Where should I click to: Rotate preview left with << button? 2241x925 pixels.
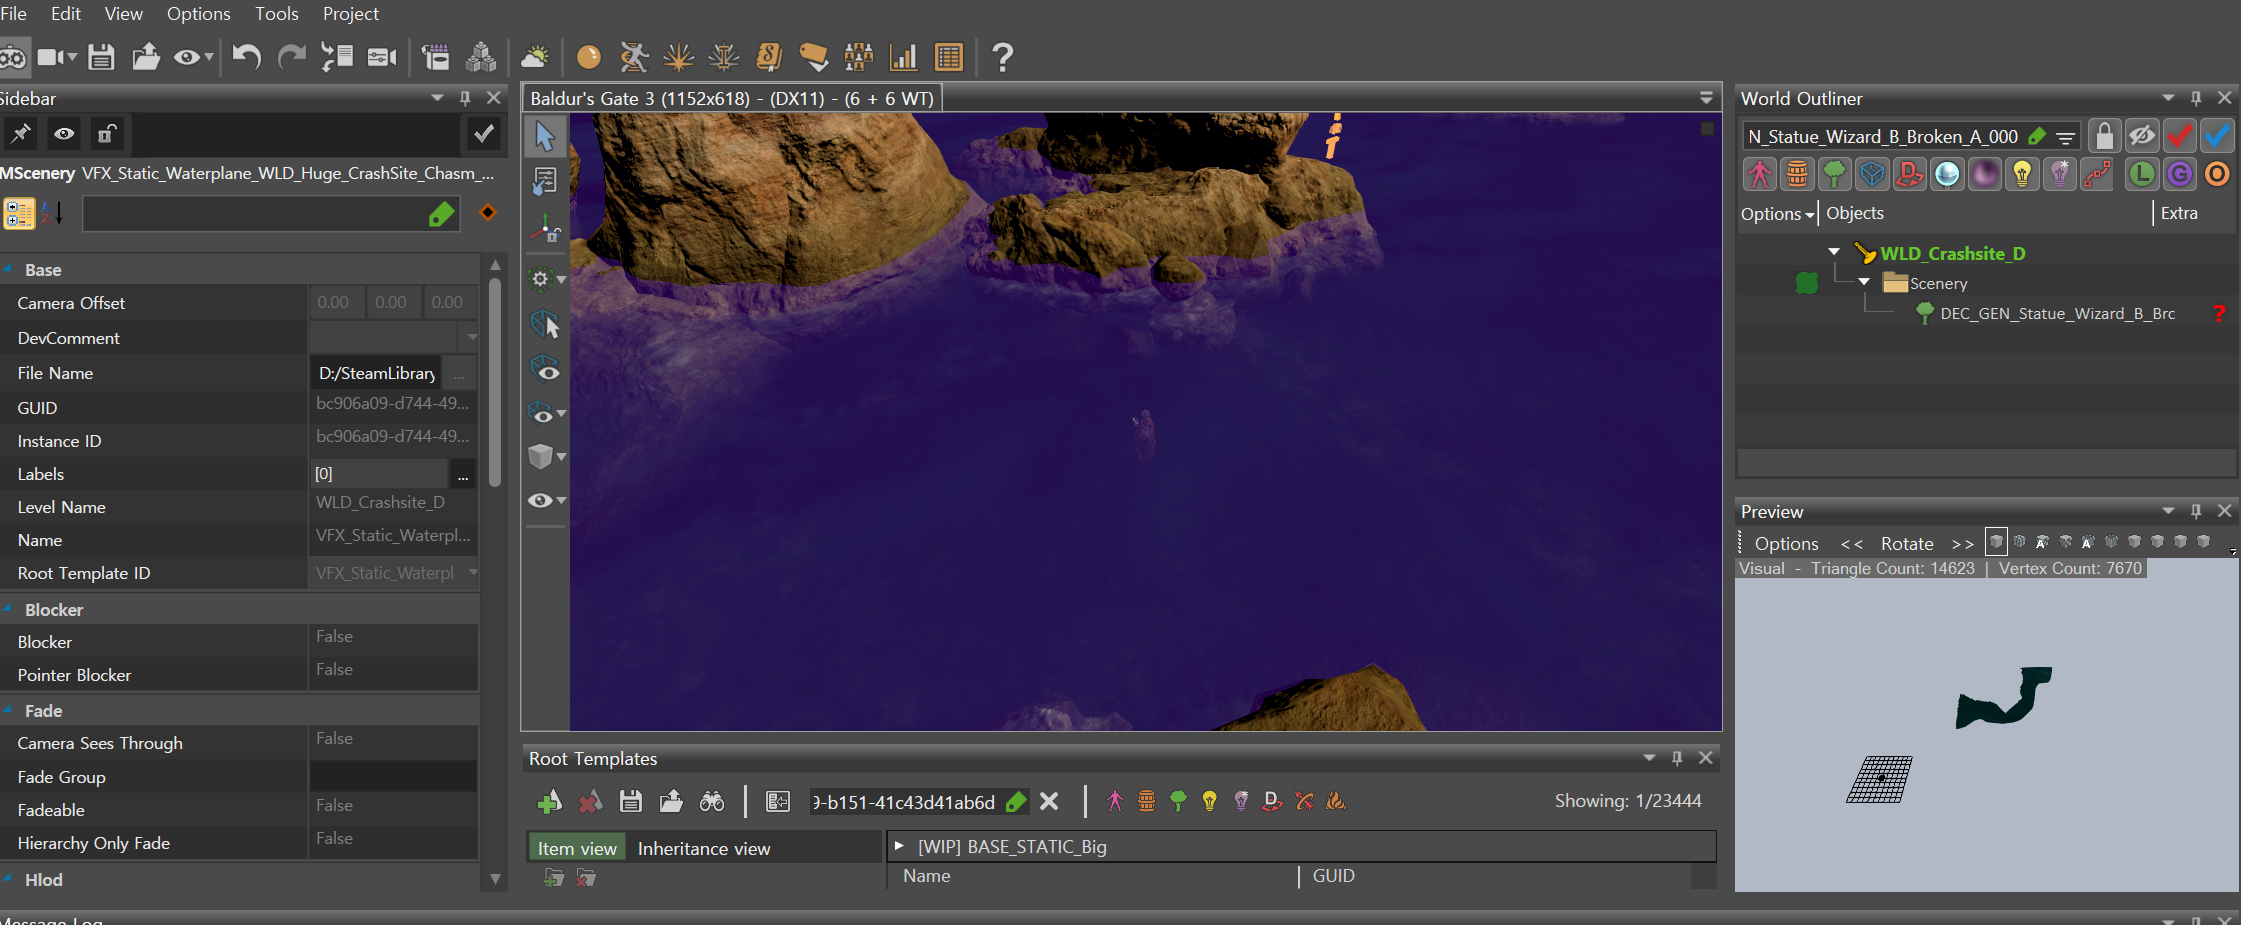pyautogui.click(x=1852, y=543)
